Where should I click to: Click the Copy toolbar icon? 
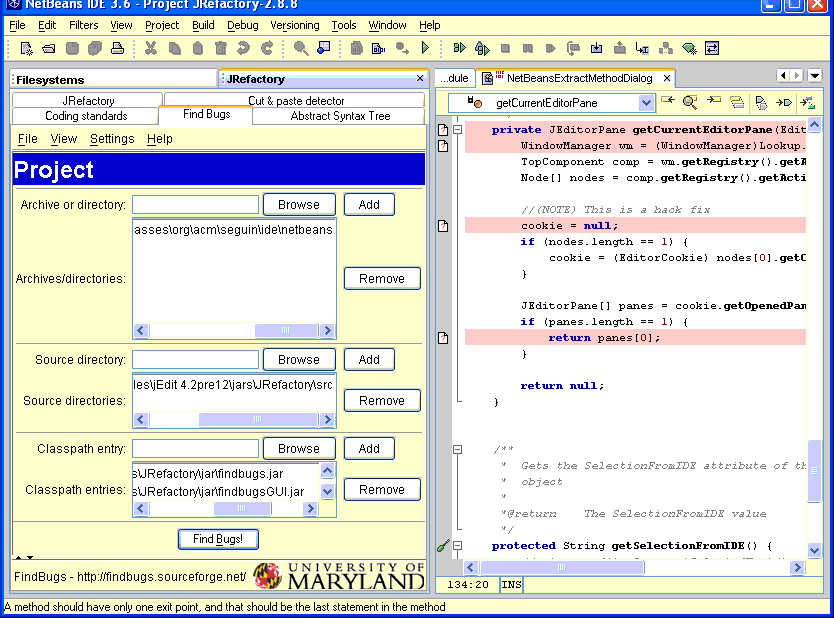[174, 48]
